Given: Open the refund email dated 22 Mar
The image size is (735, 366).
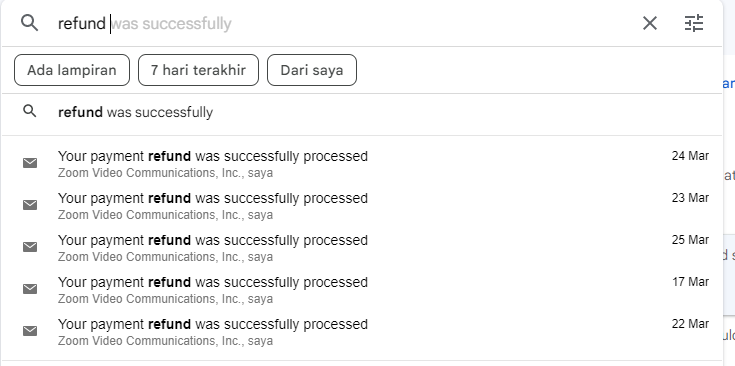Looking at the screenshot, I should (x=362, y=332).
